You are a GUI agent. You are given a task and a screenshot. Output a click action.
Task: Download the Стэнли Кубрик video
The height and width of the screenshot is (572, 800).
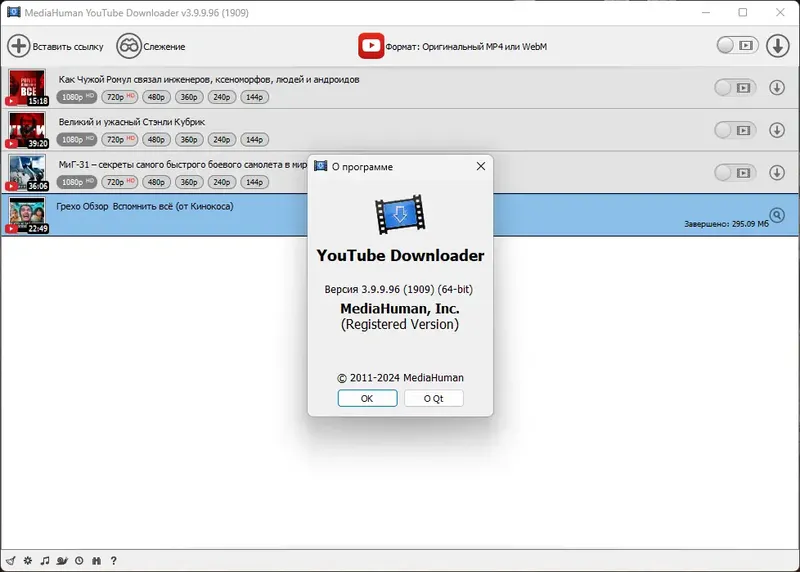pos(777,130)
